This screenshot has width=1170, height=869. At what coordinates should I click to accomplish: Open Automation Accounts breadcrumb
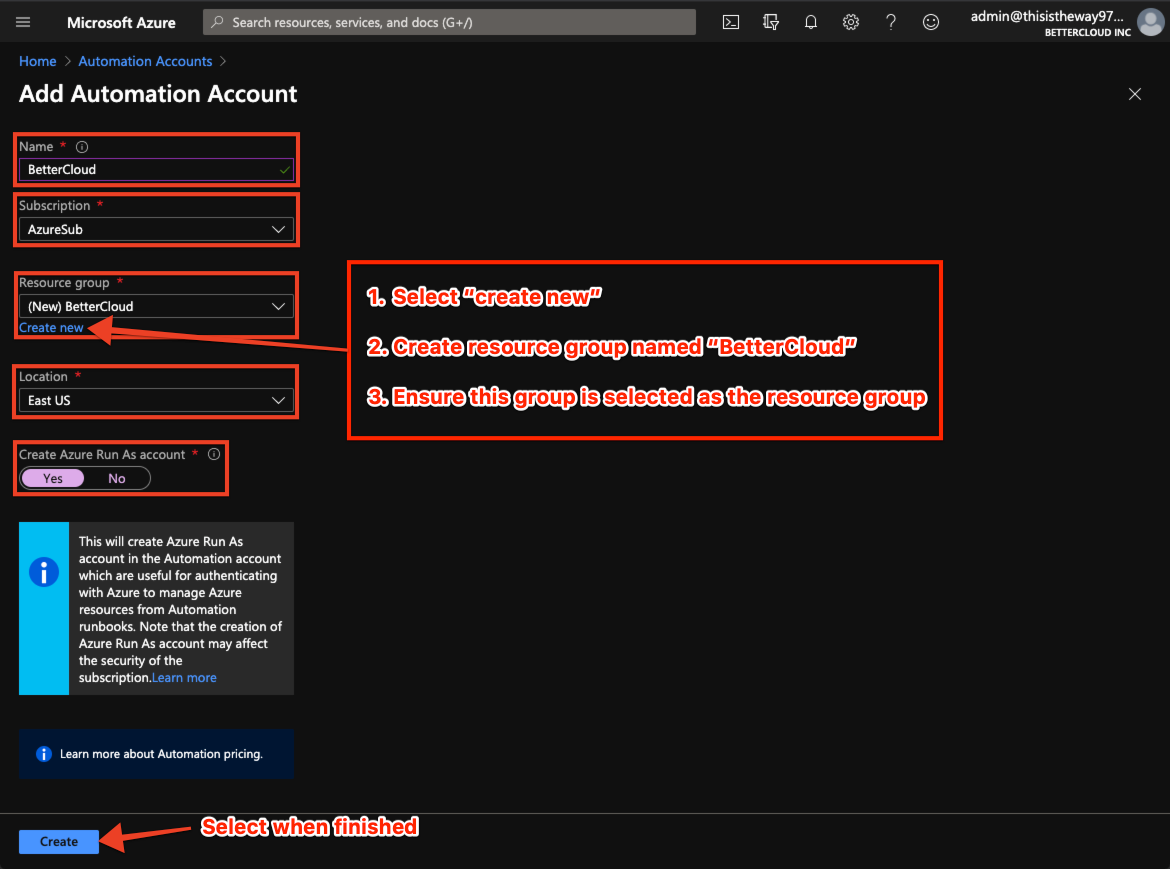144,61
